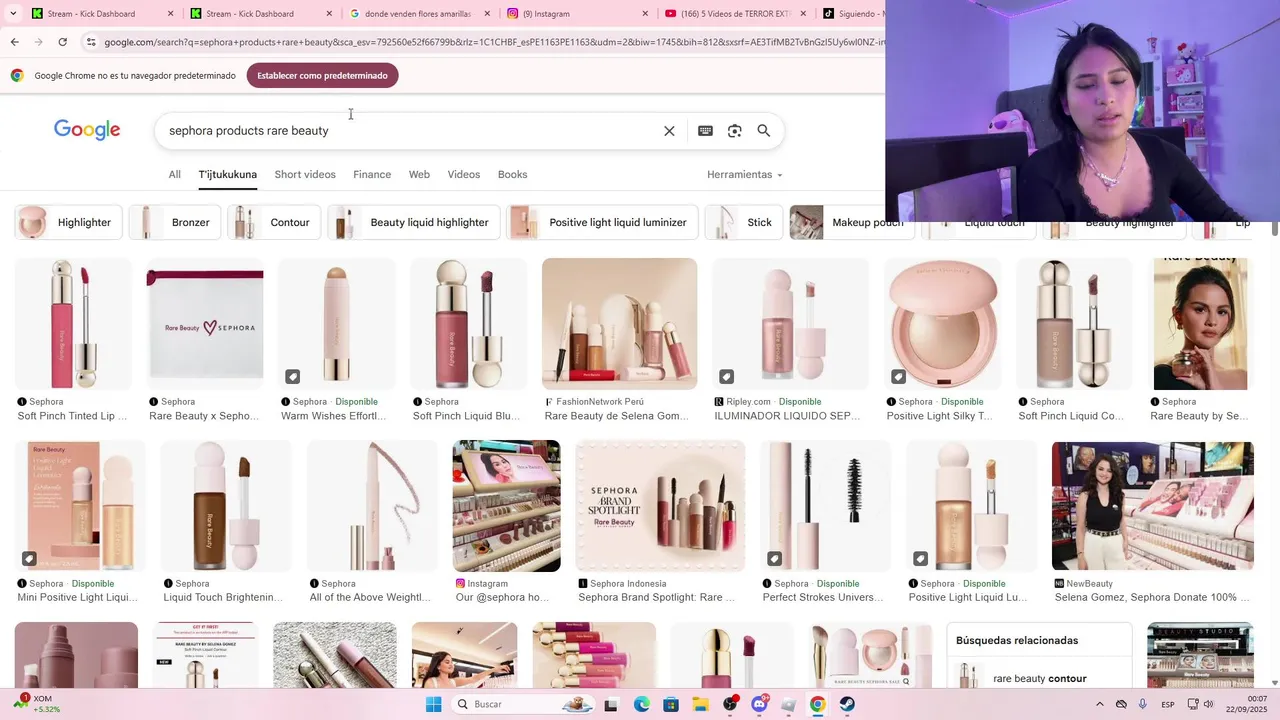The width and height of the screenshot is (1280, 720).
Task: Switch to Chrome in taskbar
Action: 818,704
